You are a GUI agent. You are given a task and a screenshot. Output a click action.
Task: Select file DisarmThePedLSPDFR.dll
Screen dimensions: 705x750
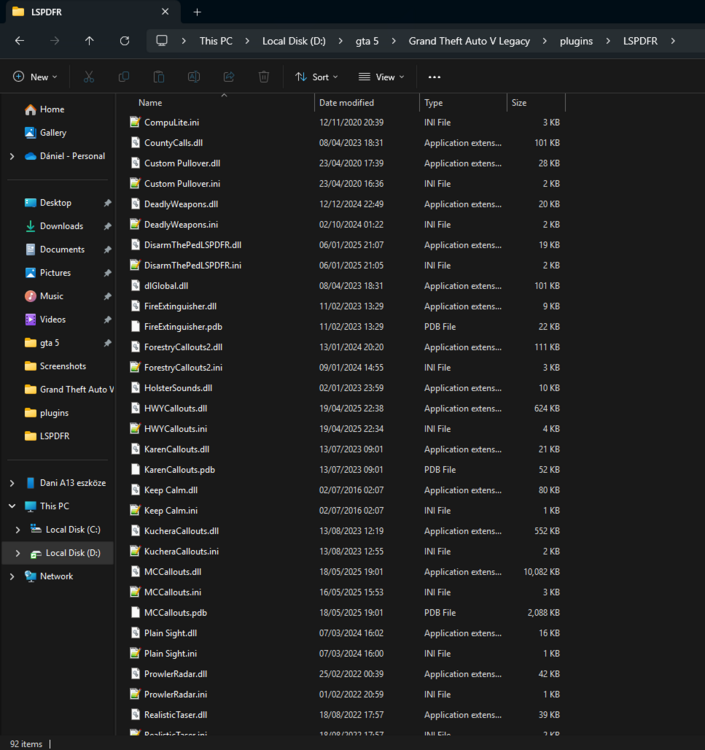[193, 245]
